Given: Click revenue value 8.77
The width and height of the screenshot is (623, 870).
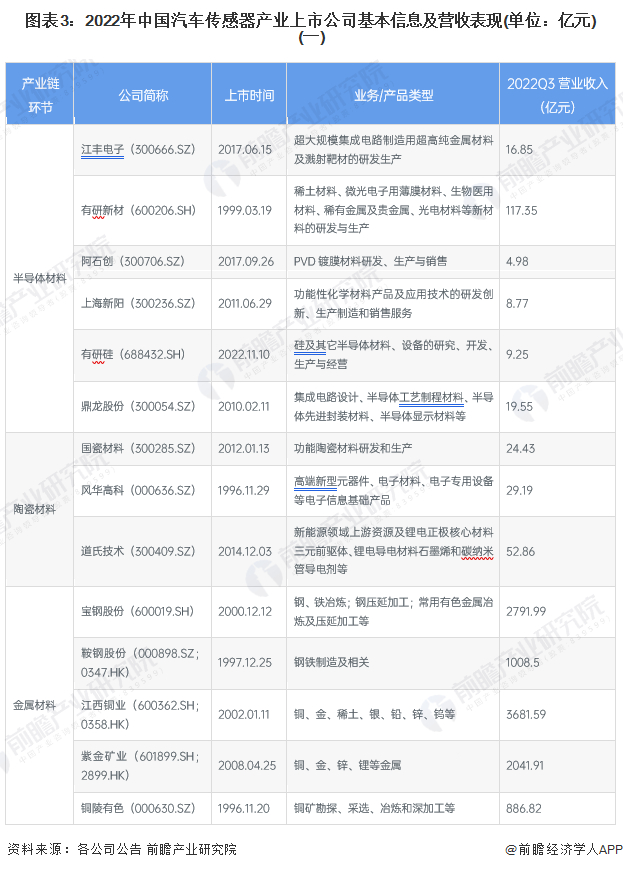Looking at the screenshot, I should [517, 304].
